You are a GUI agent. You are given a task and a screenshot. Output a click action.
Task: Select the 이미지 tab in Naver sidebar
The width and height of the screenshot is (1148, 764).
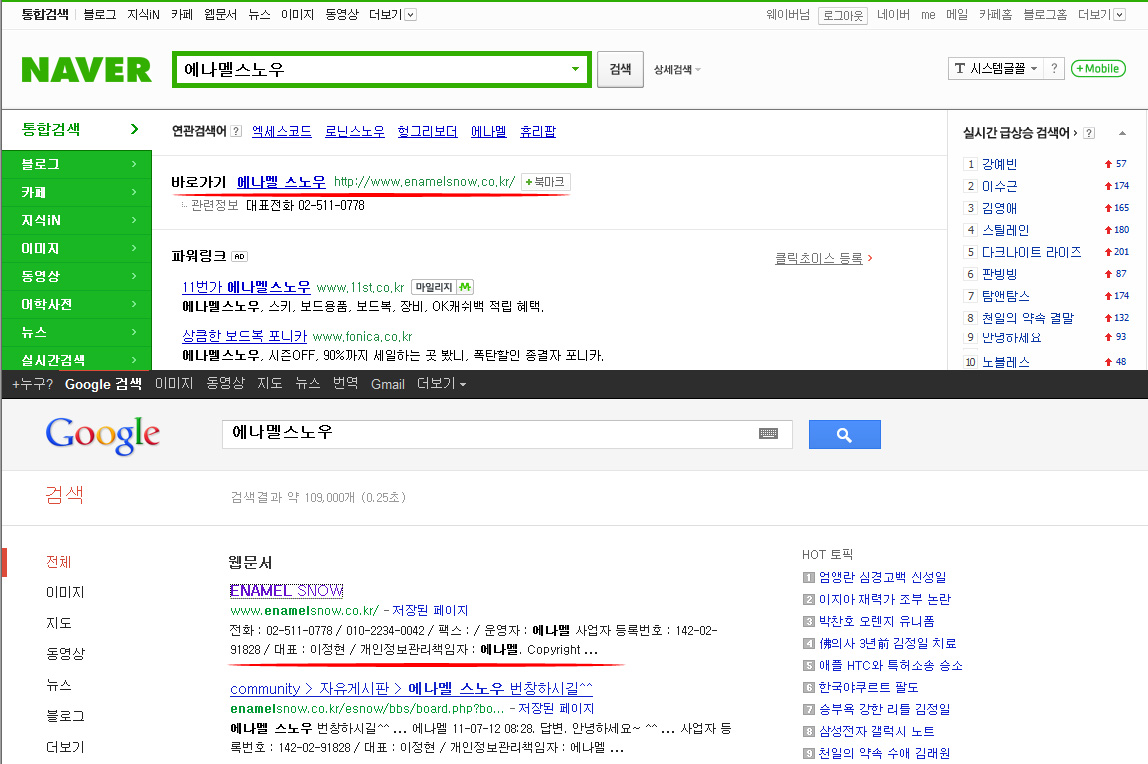click(x=76, y=249)
